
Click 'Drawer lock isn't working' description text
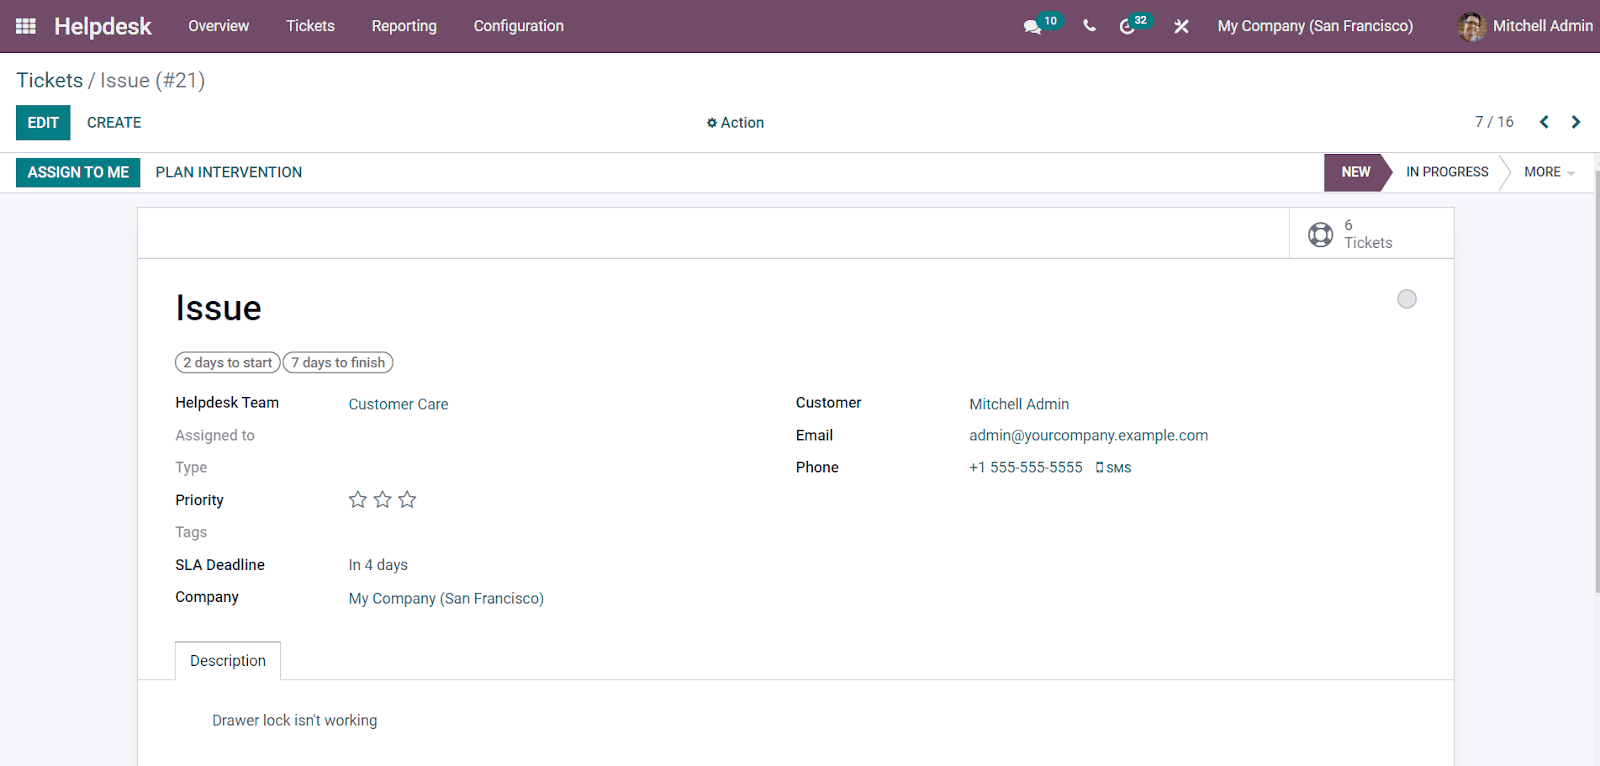click(x=295, y=720)
